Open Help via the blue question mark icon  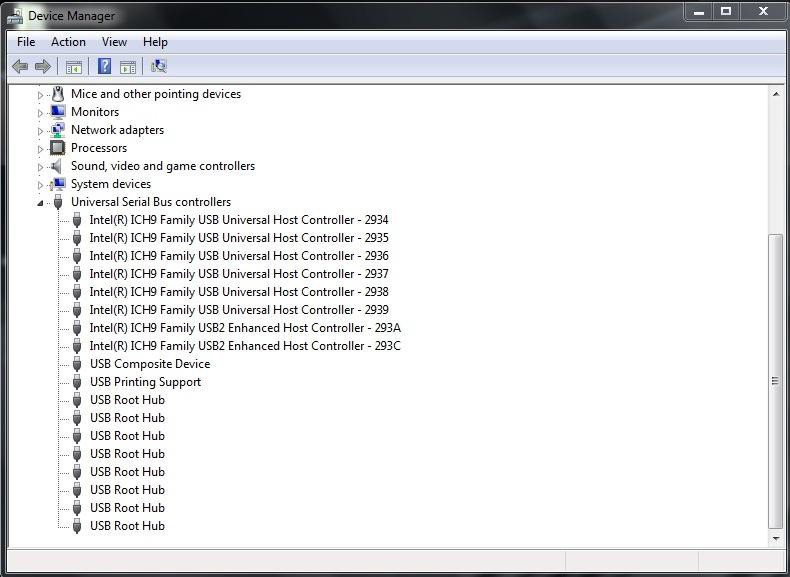point(104,67)
